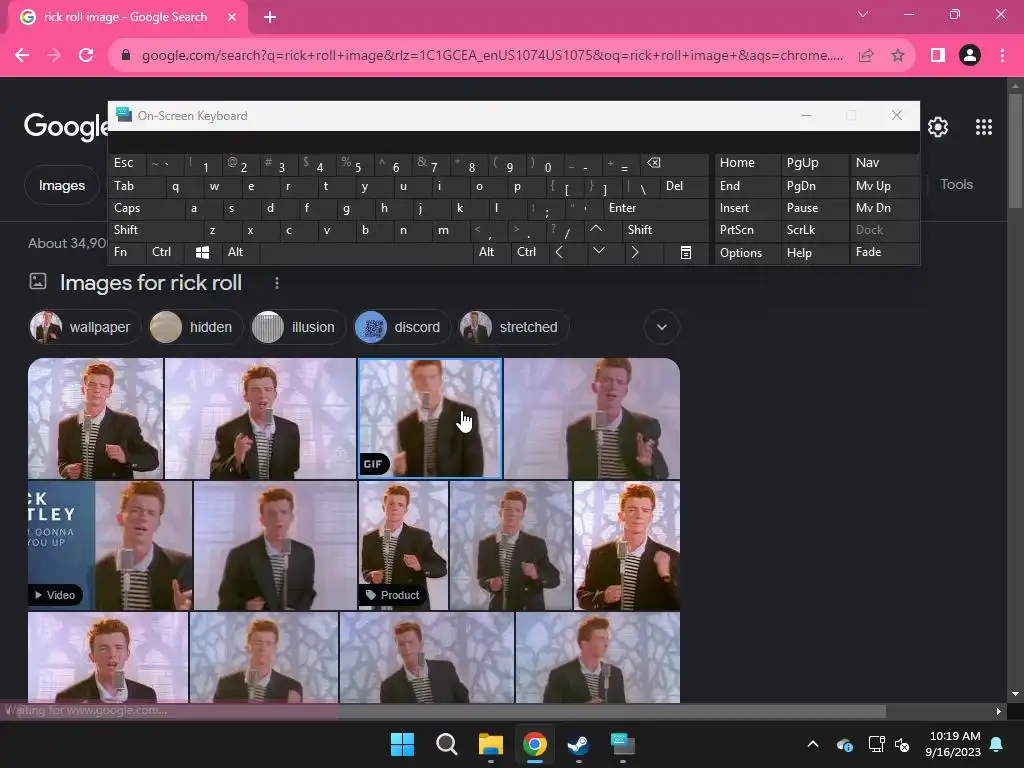Open the tab search dropdown chevron

[x=863, y=14]
